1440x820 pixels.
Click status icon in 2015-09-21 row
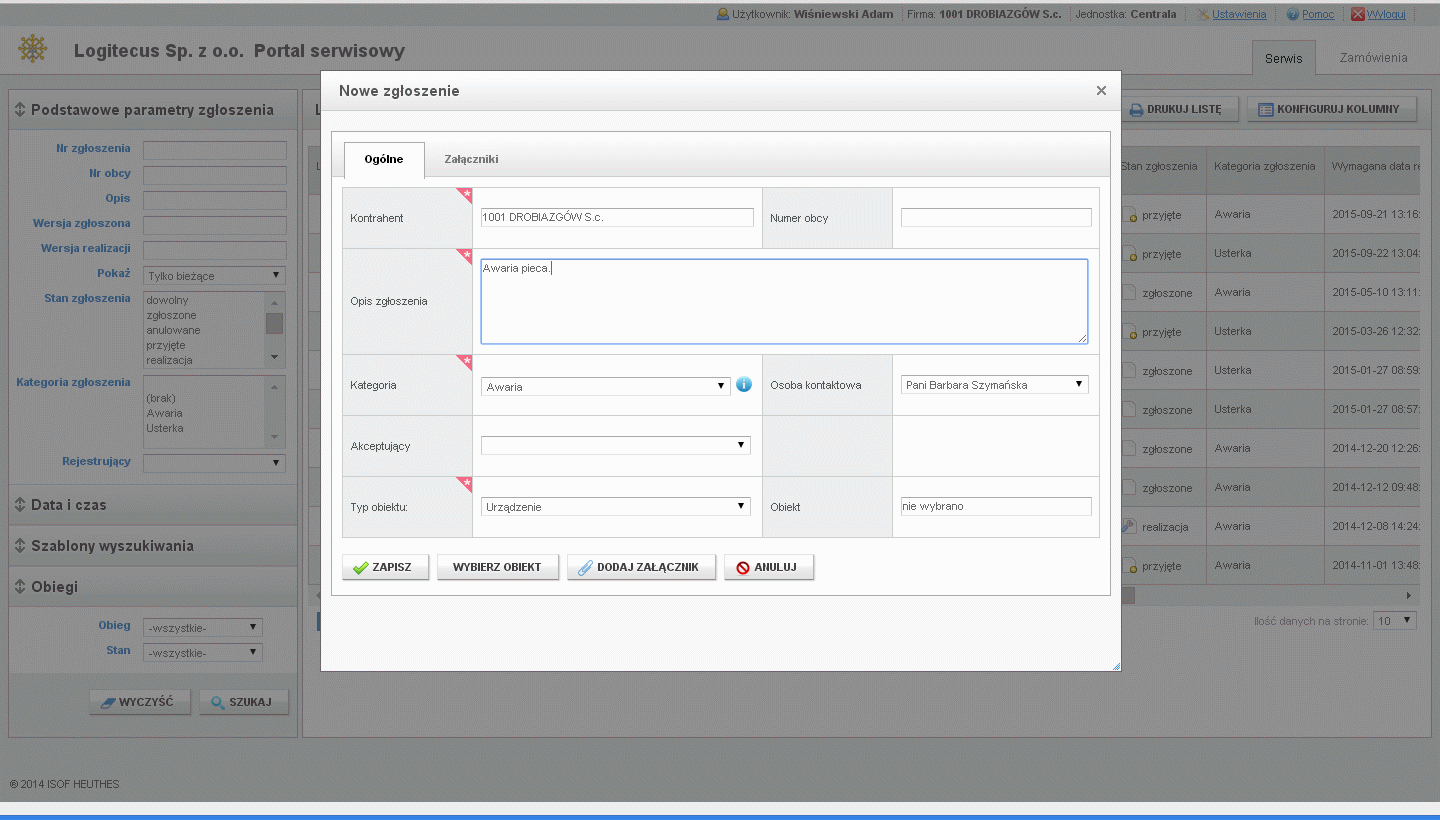pos(1129,214)
